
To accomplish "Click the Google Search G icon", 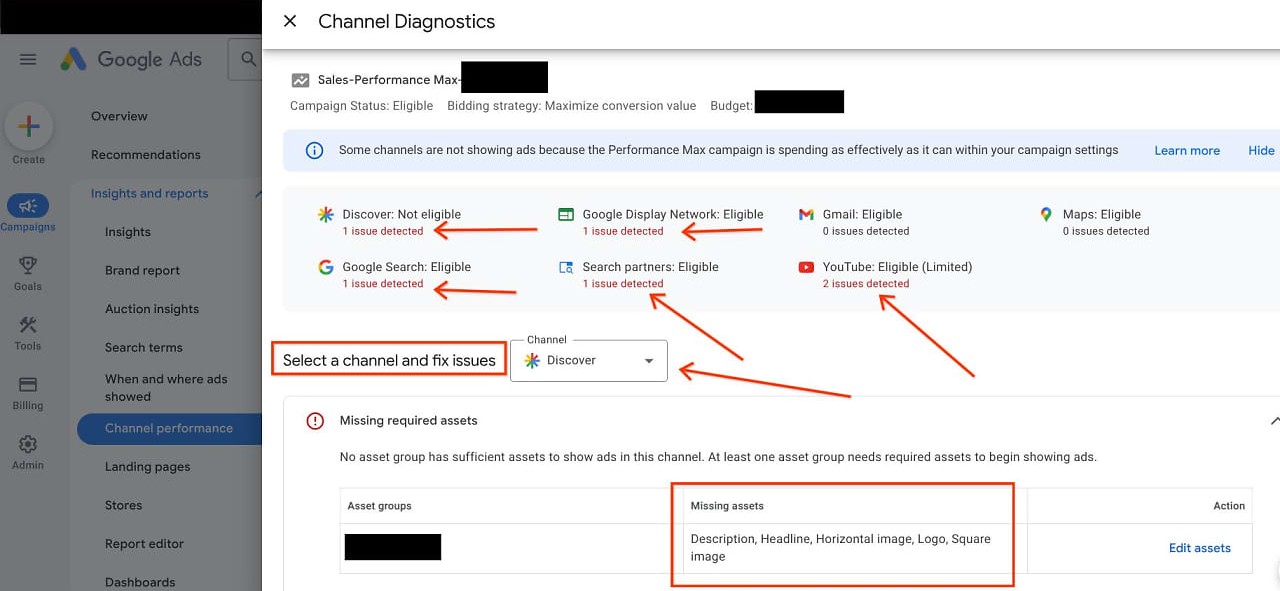I will point(326,267).
